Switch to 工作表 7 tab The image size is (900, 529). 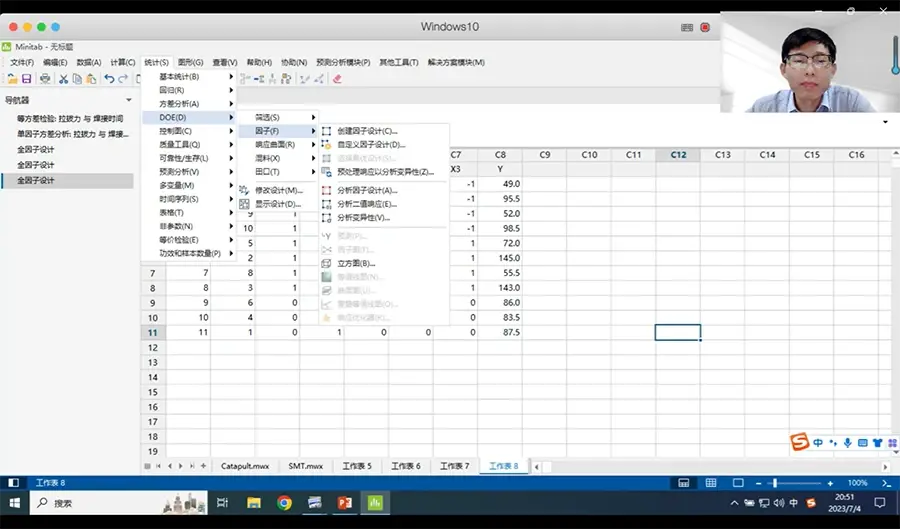coord(455,466)
